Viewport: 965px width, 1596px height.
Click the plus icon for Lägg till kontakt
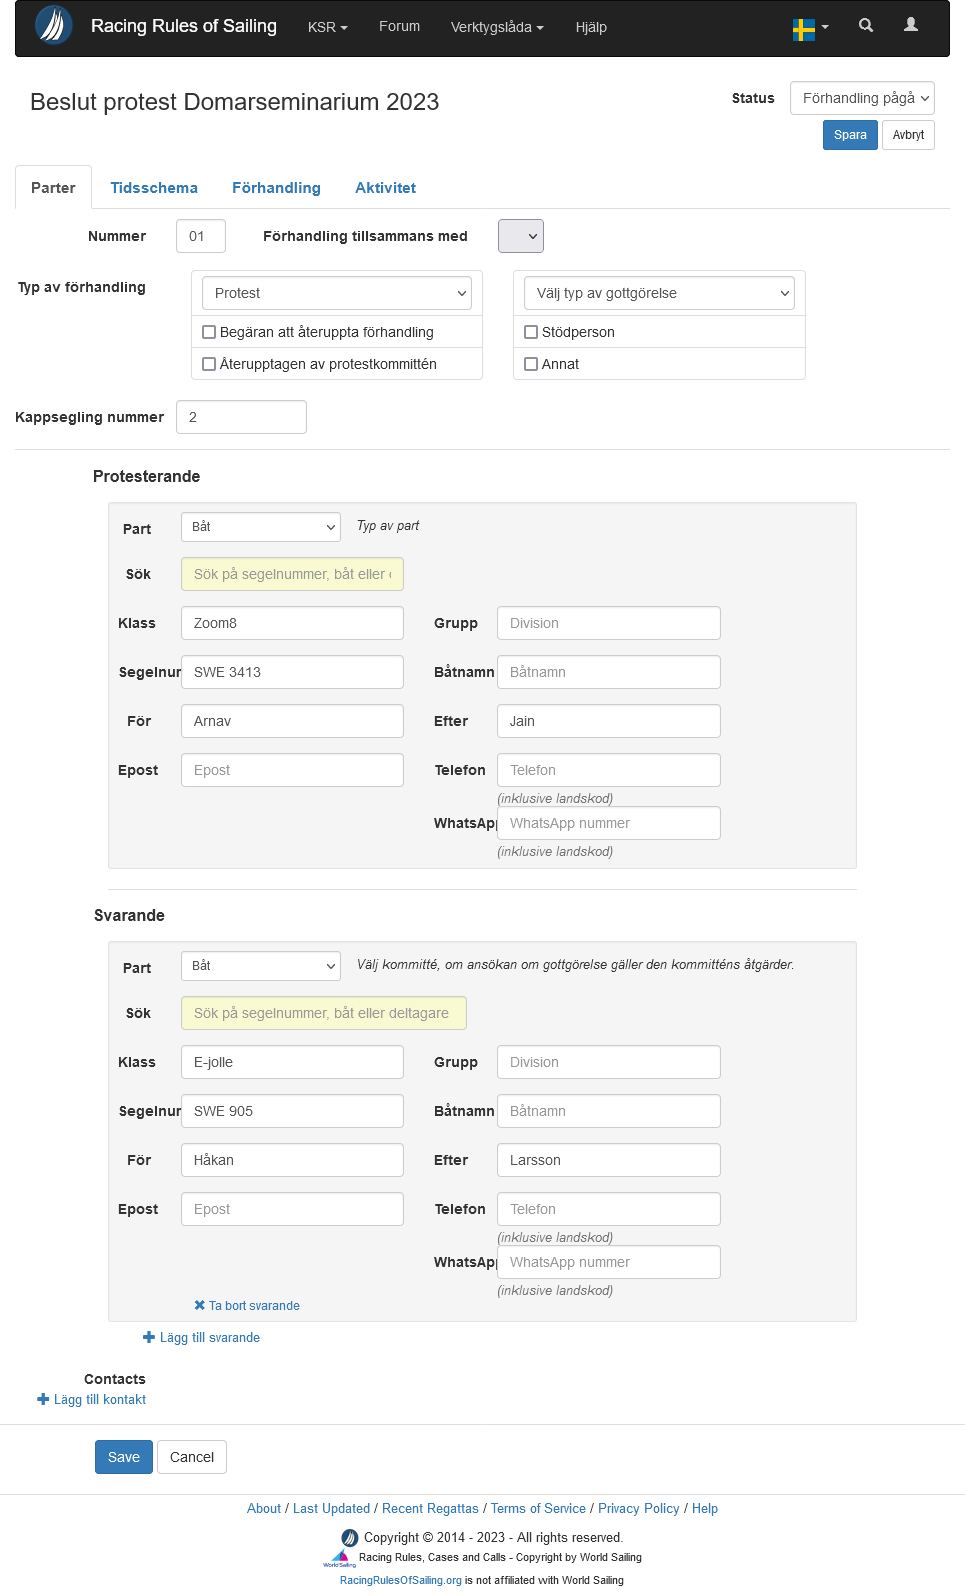(x=43, y=1399)
